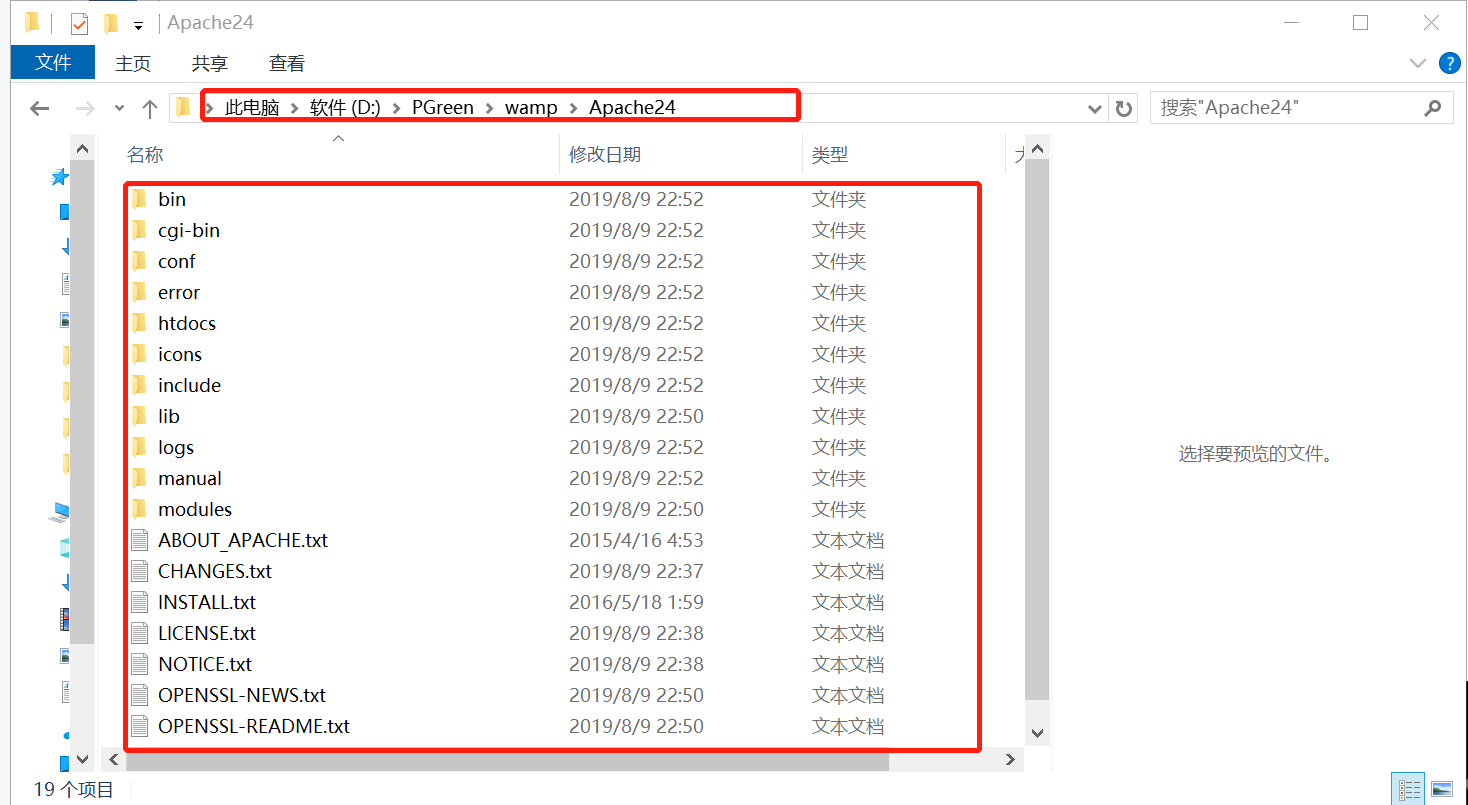Image resolution: width=1468 pixels, height=805 pixels.
Task: Click the file list vertical scrollbar
Action: pos(1037,430)
